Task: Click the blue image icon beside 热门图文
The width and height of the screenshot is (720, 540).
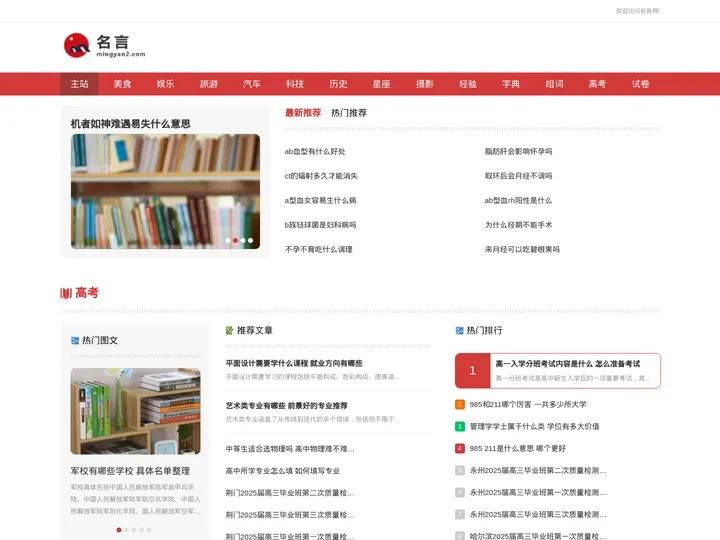Action: pos(75,341)
